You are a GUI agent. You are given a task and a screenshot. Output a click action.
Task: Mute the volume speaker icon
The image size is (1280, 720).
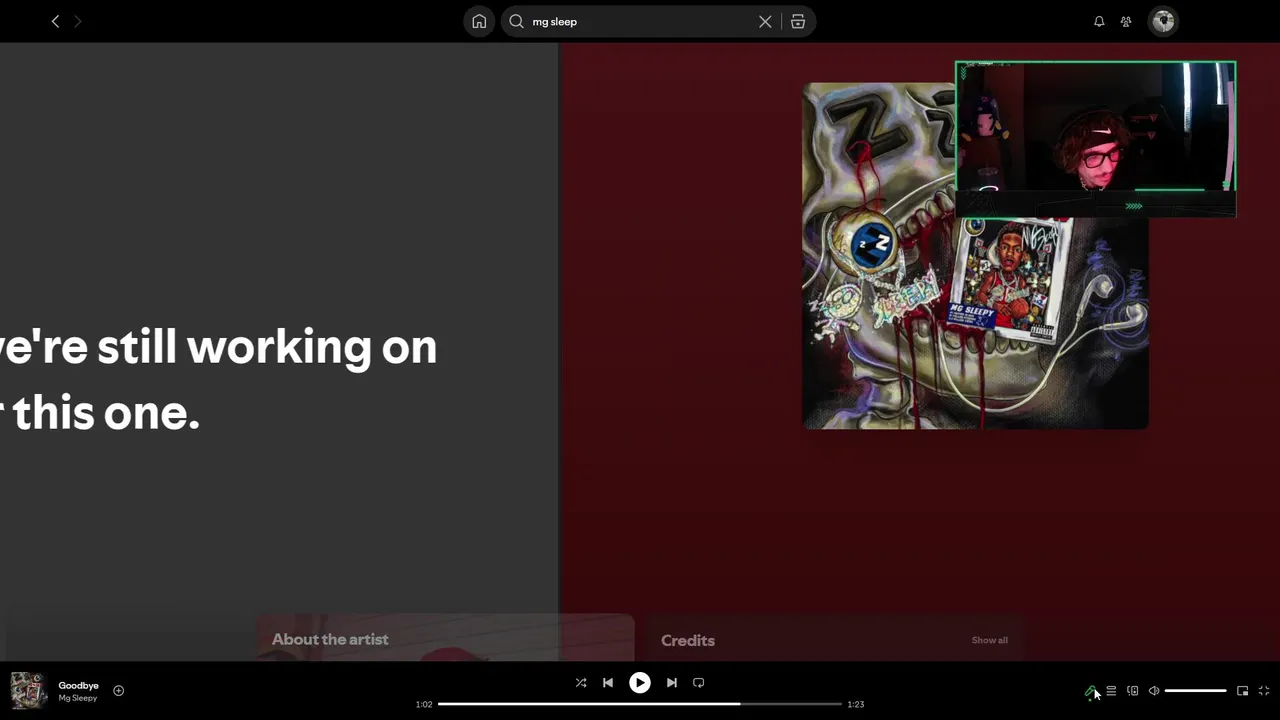1154,691
